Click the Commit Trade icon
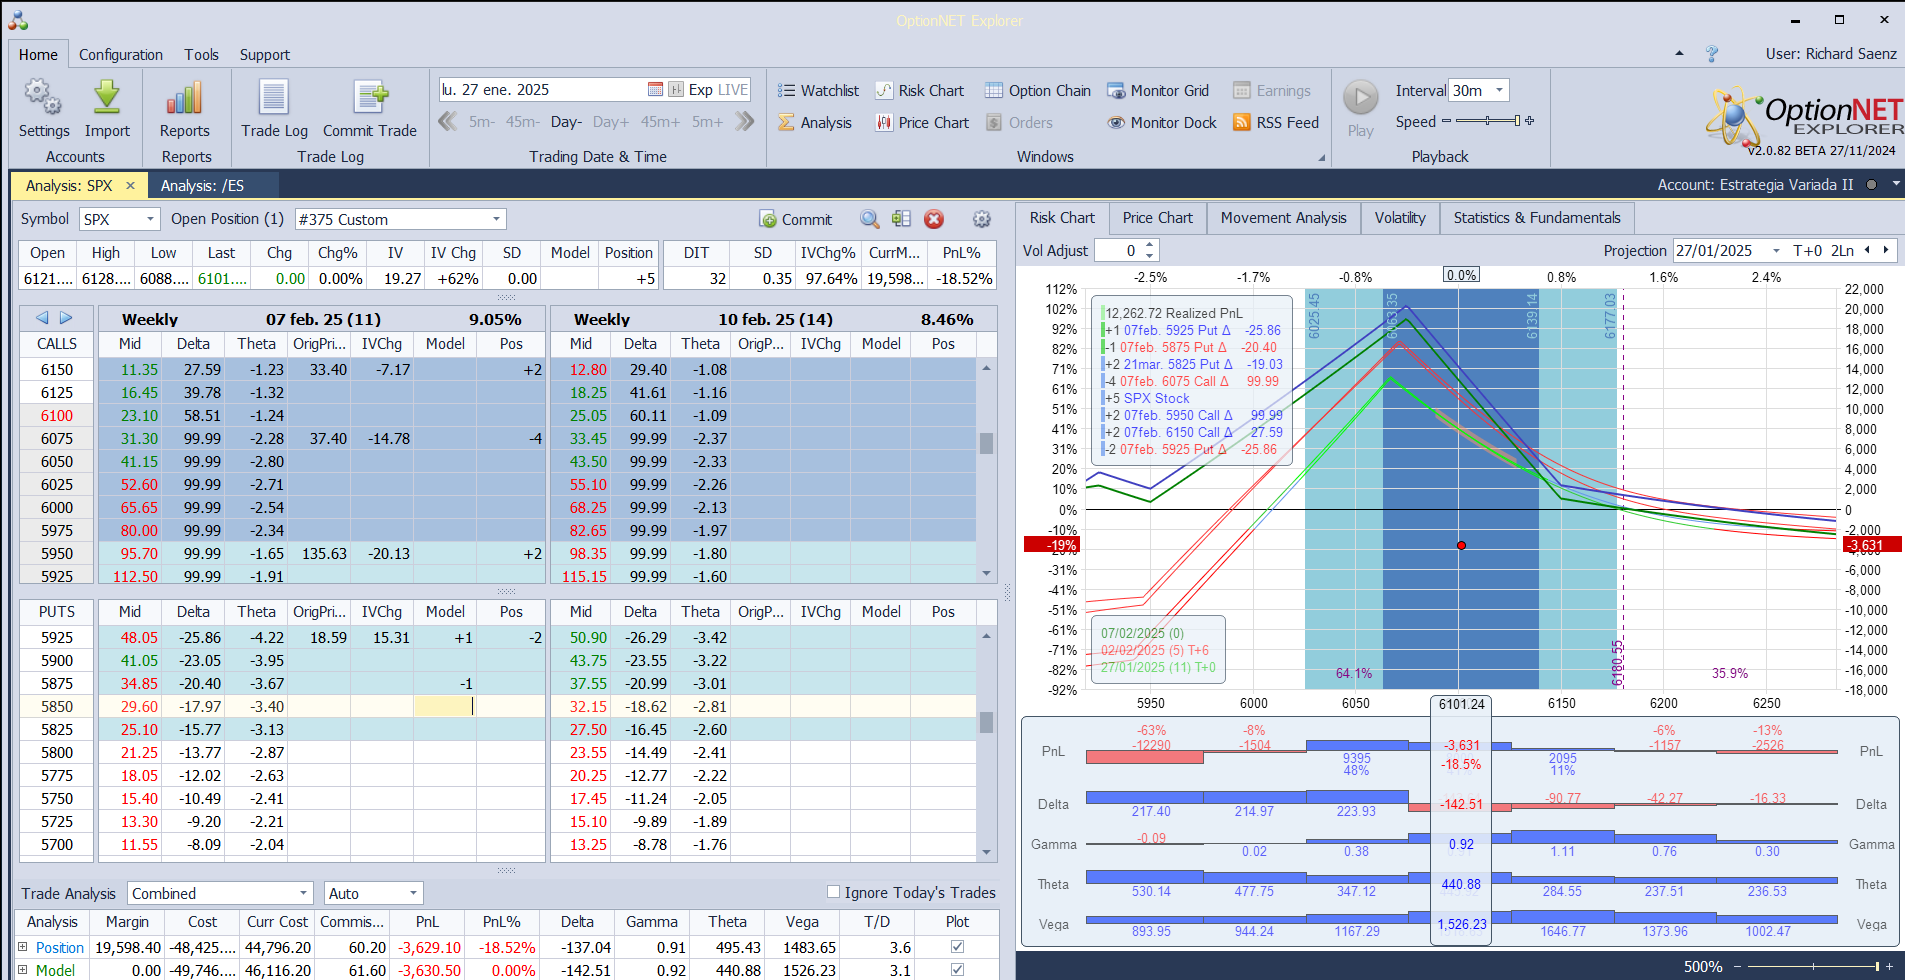 (370, 98)
